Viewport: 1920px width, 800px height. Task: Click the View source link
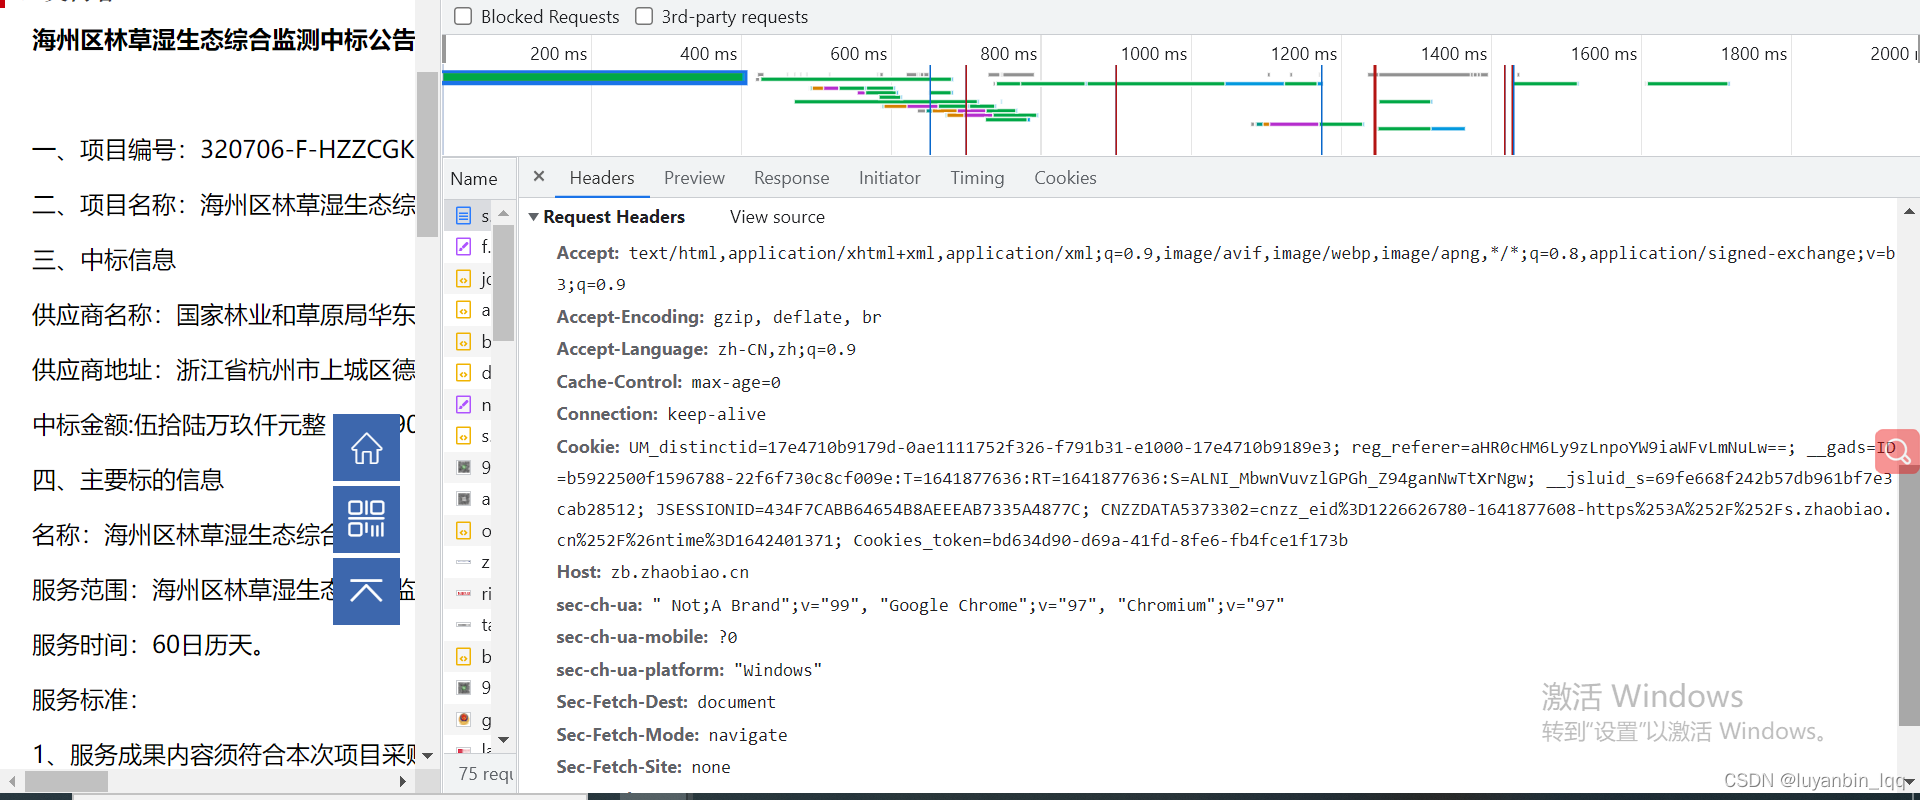(x=777, y=217)
